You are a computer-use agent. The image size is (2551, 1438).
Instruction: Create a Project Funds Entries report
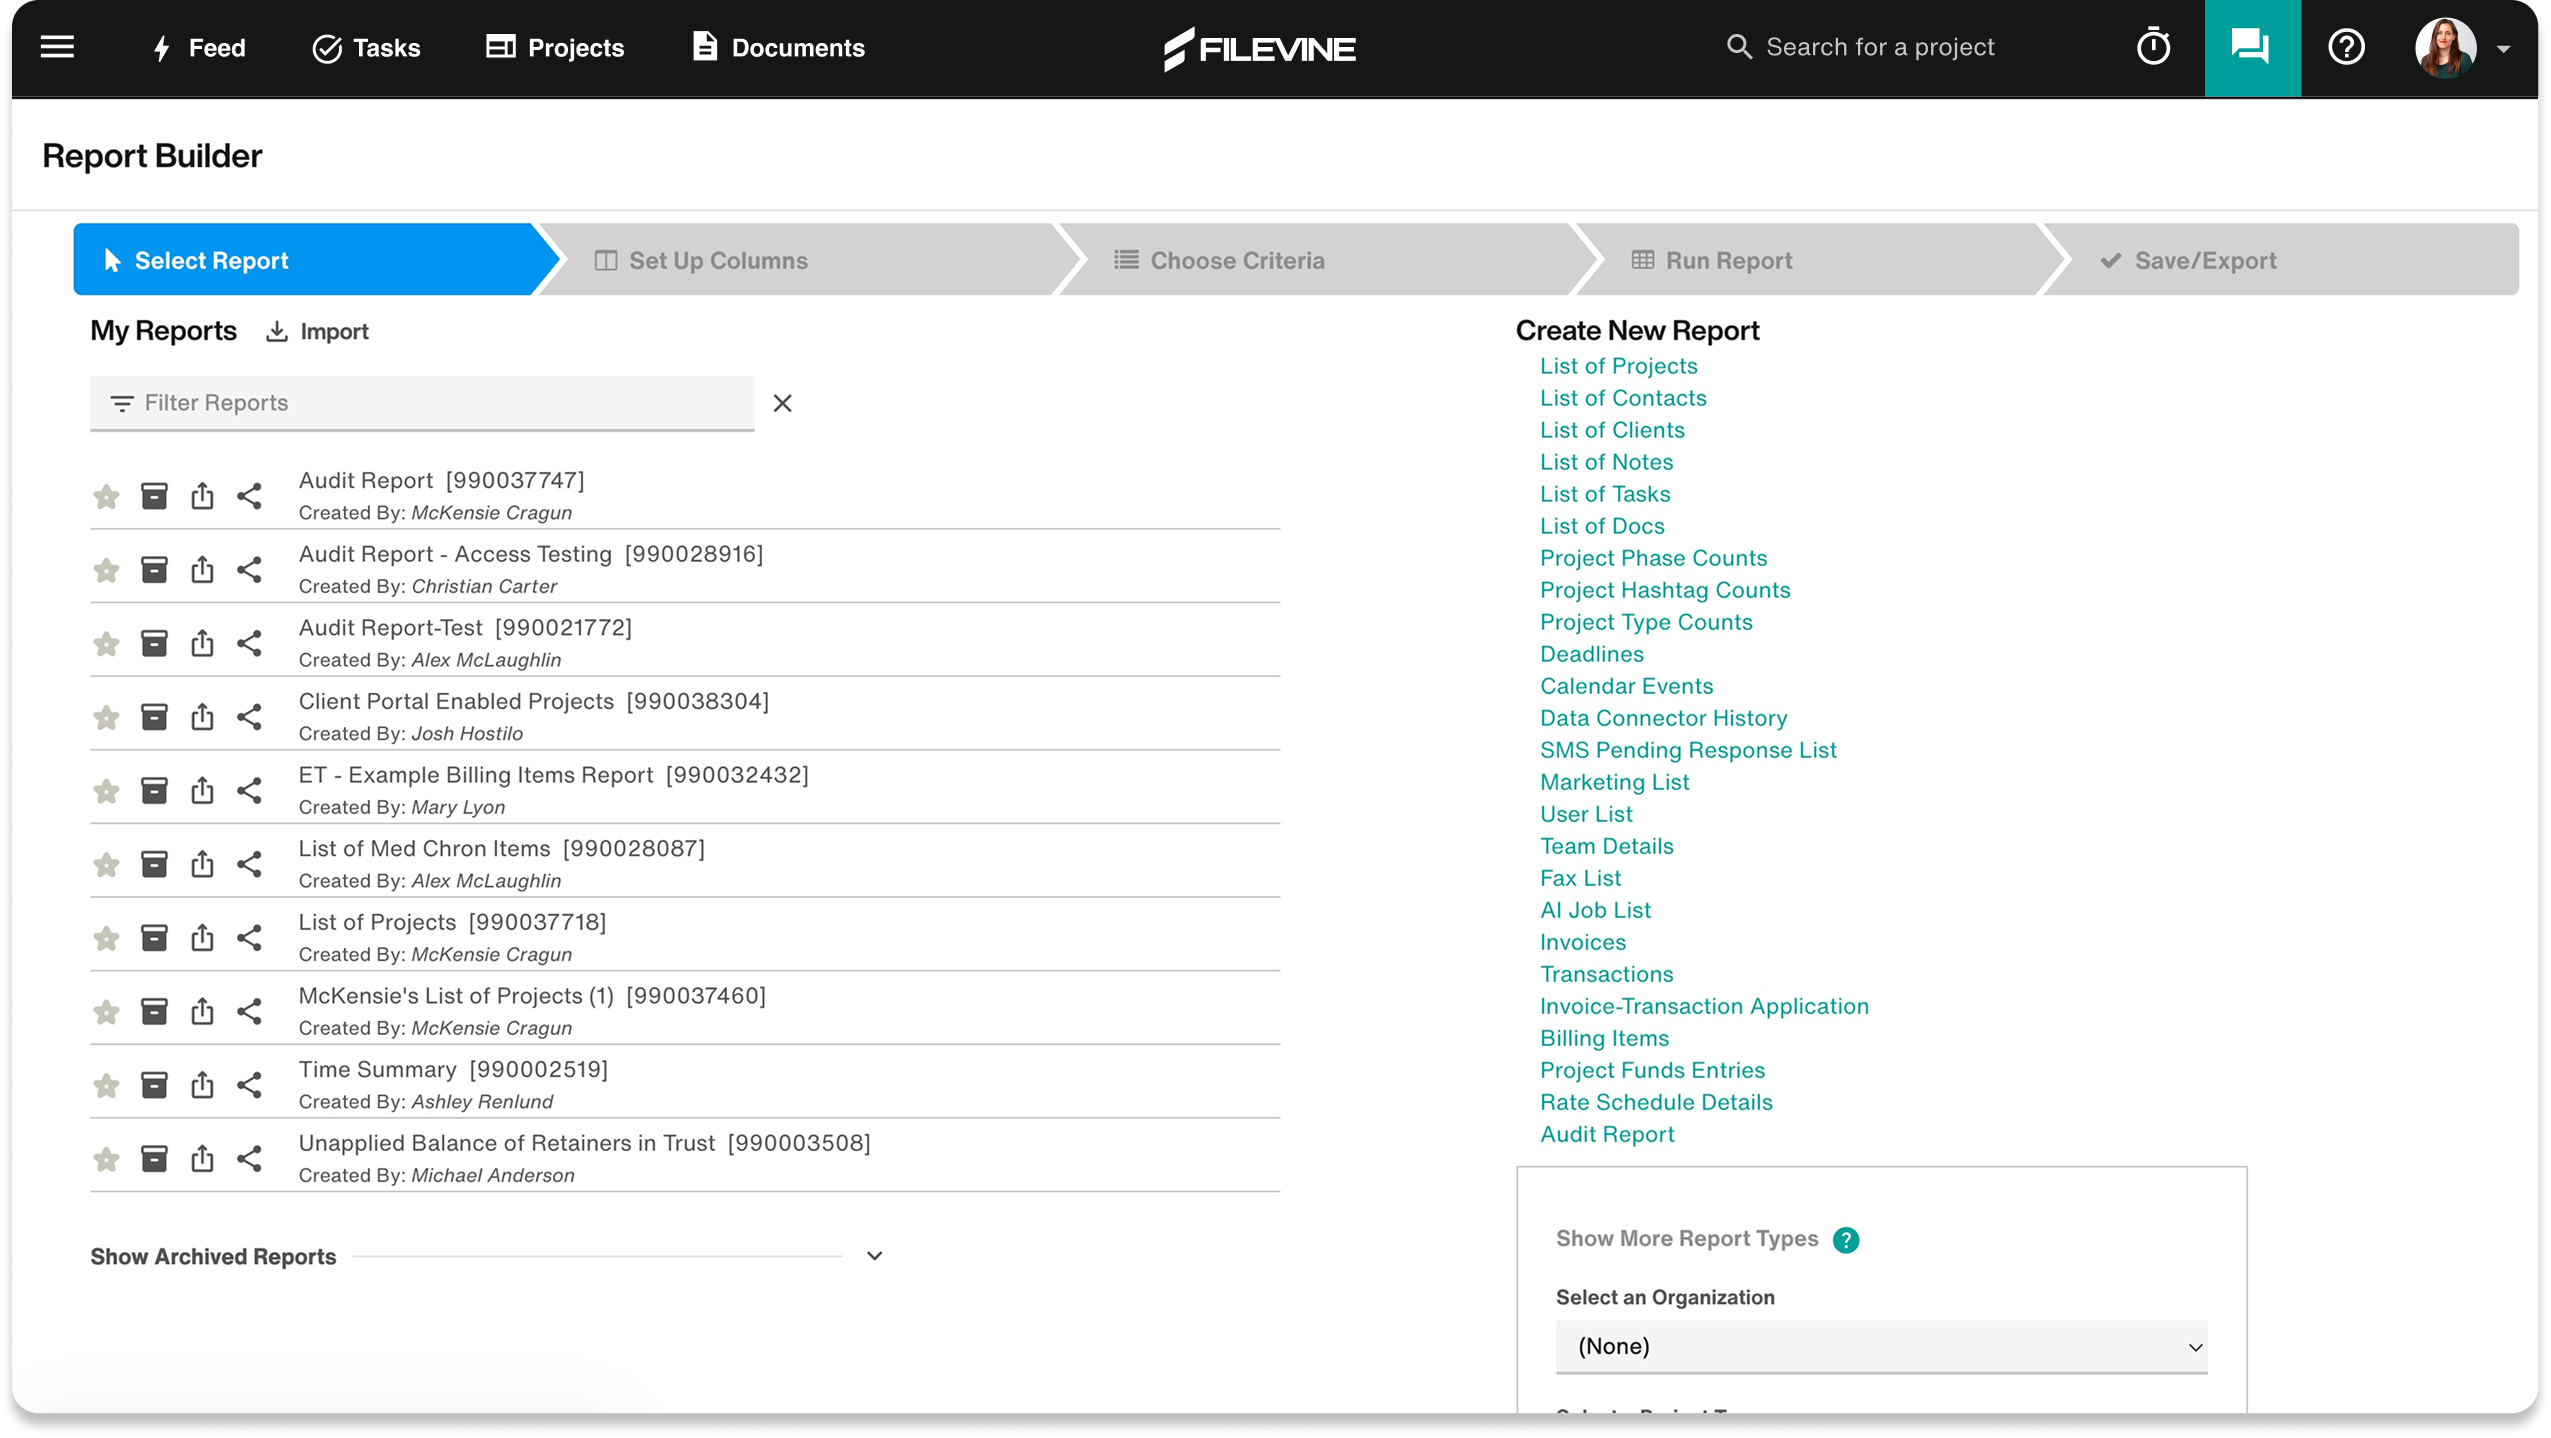tap(1651, 1070)
